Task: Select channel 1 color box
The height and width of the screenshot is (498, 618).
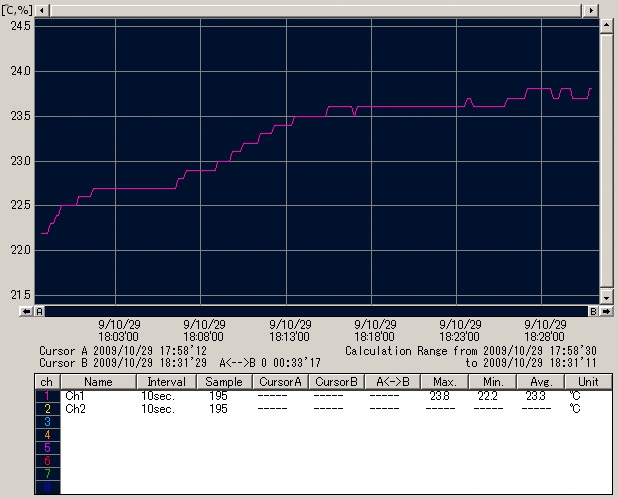Action: (x=47, y=396)
